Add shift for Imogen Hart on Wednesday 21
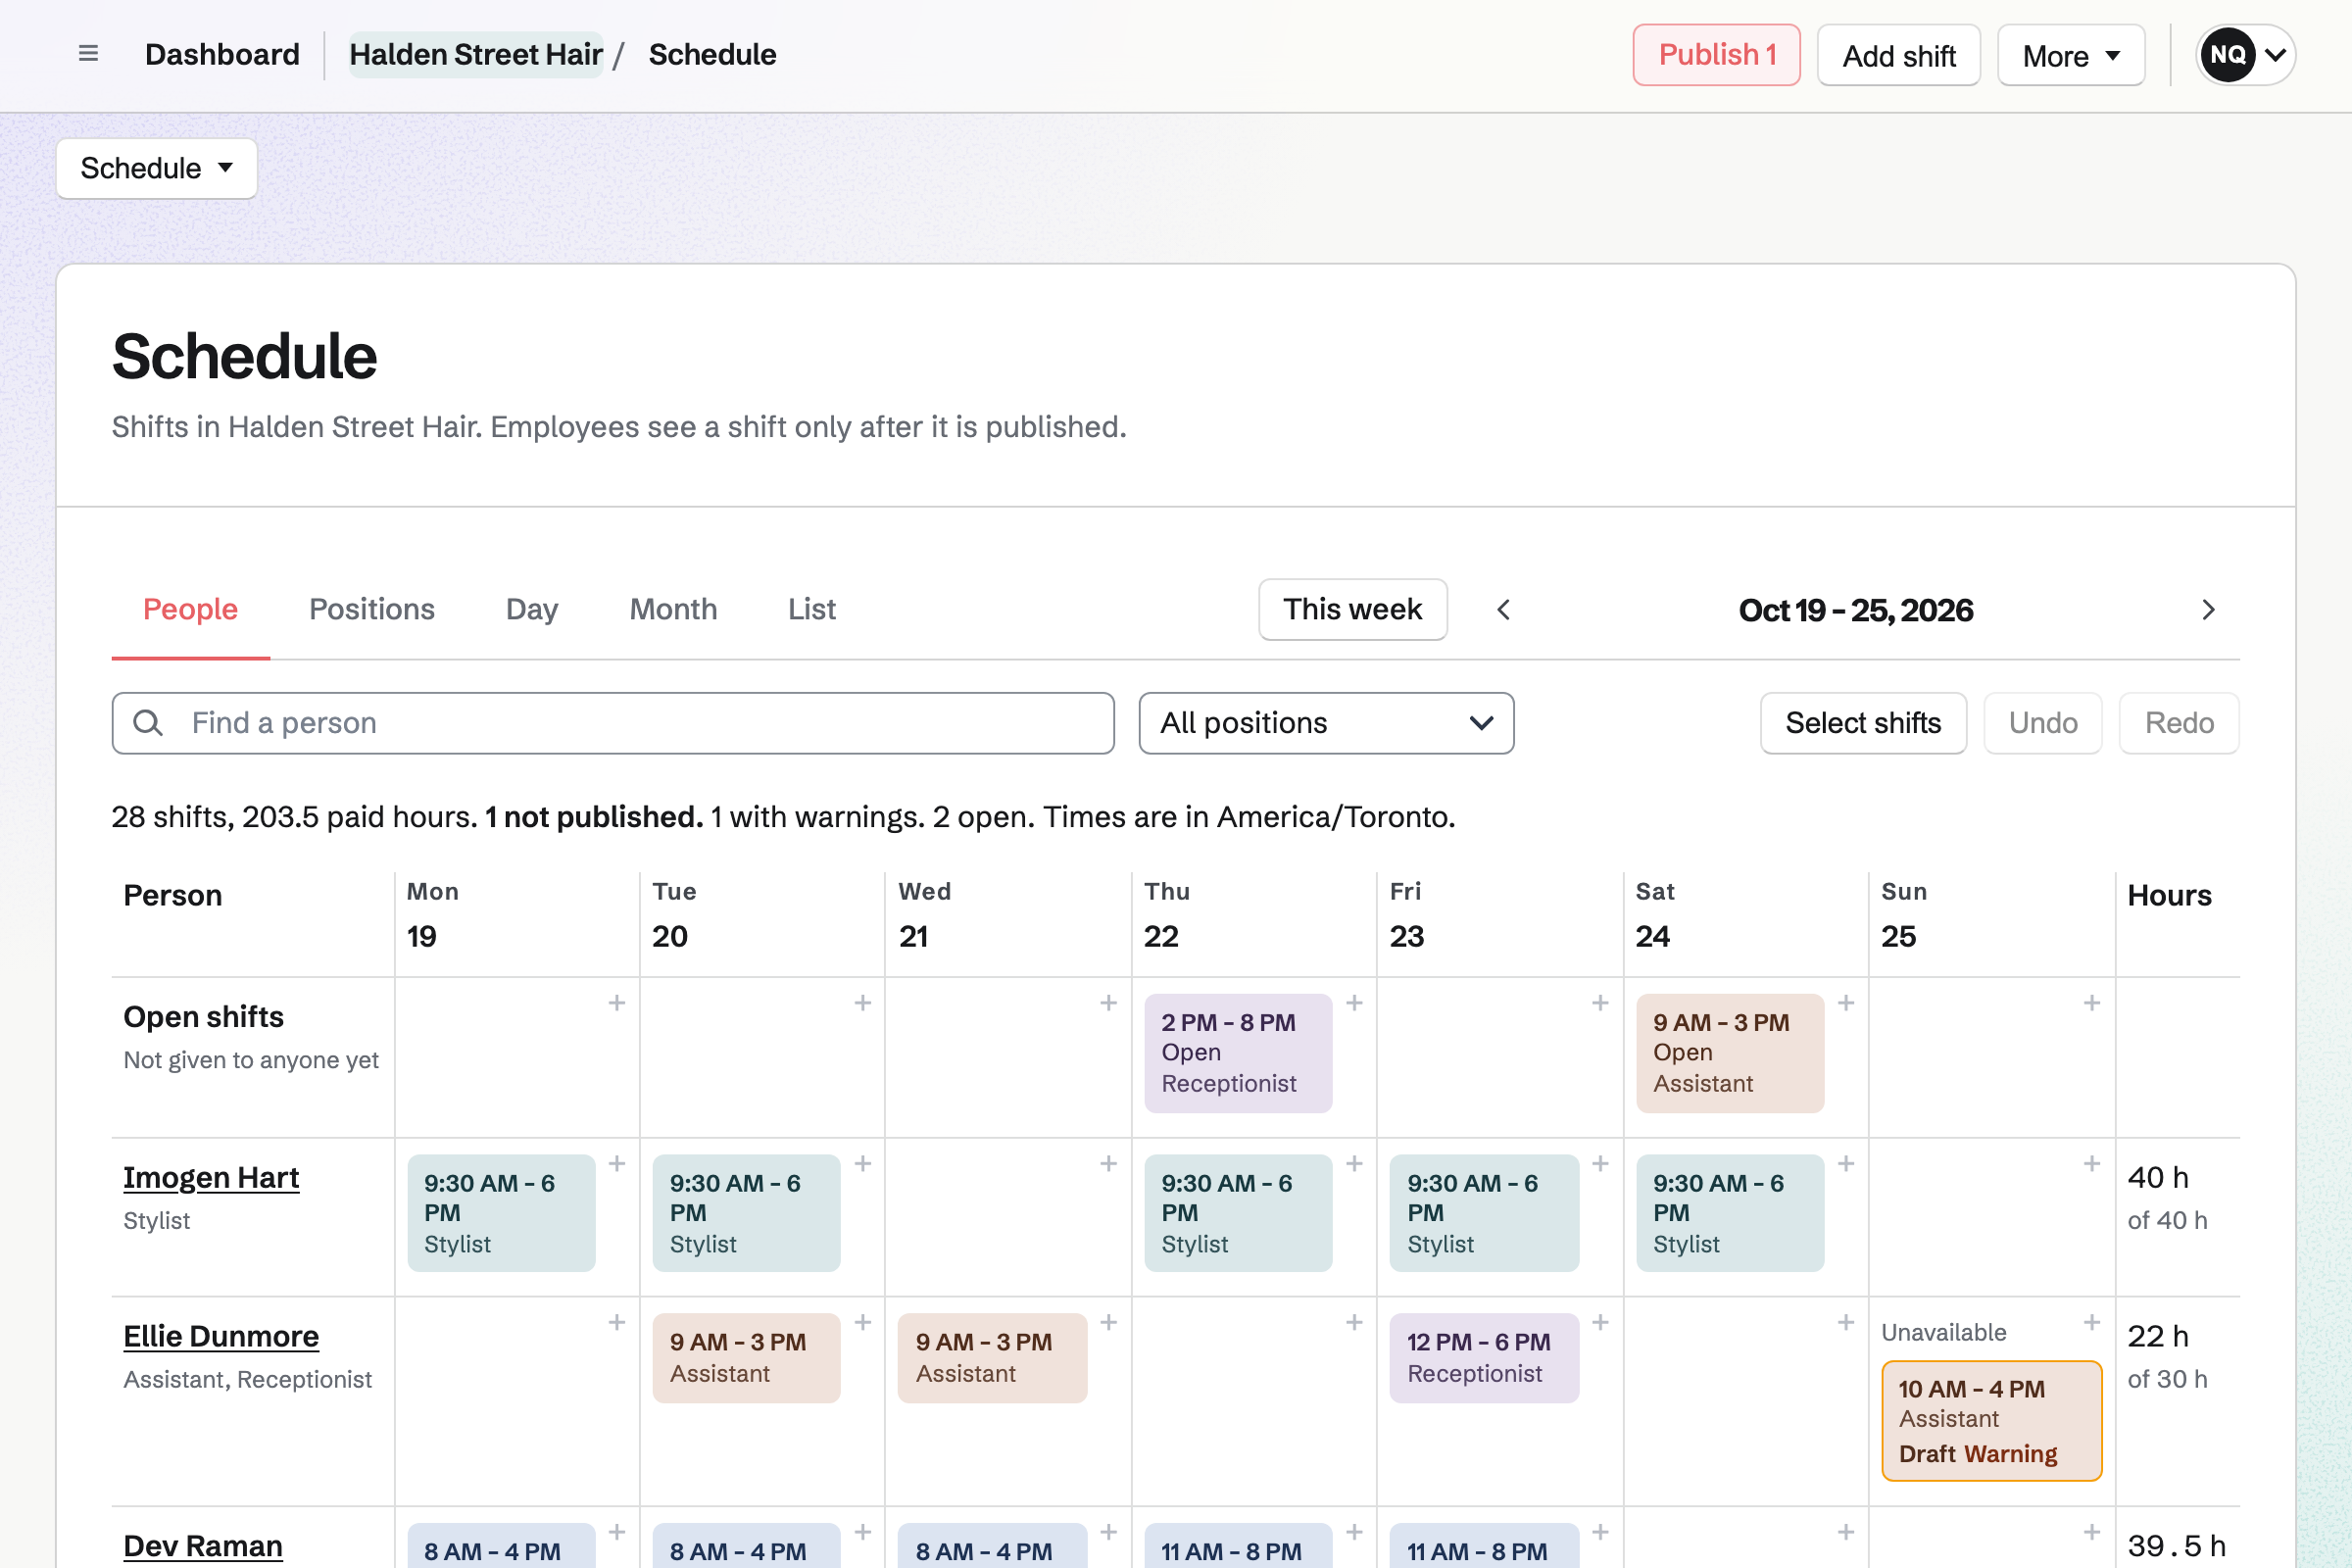2352x1568 pixels. (x=1108, y=1164)
